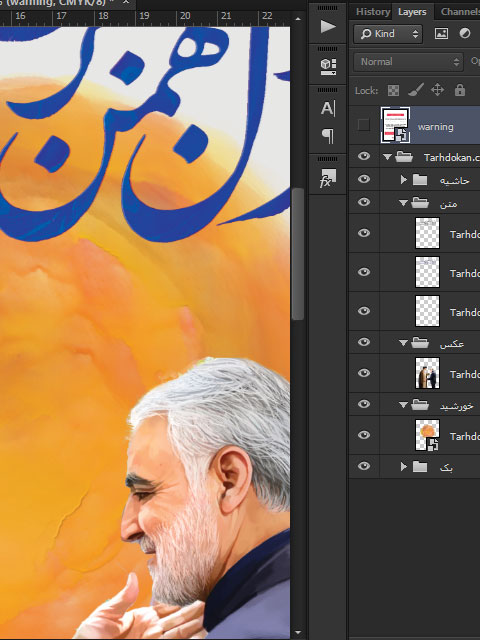
Task: Hide the Tarhdokan group
Action: 364,156
